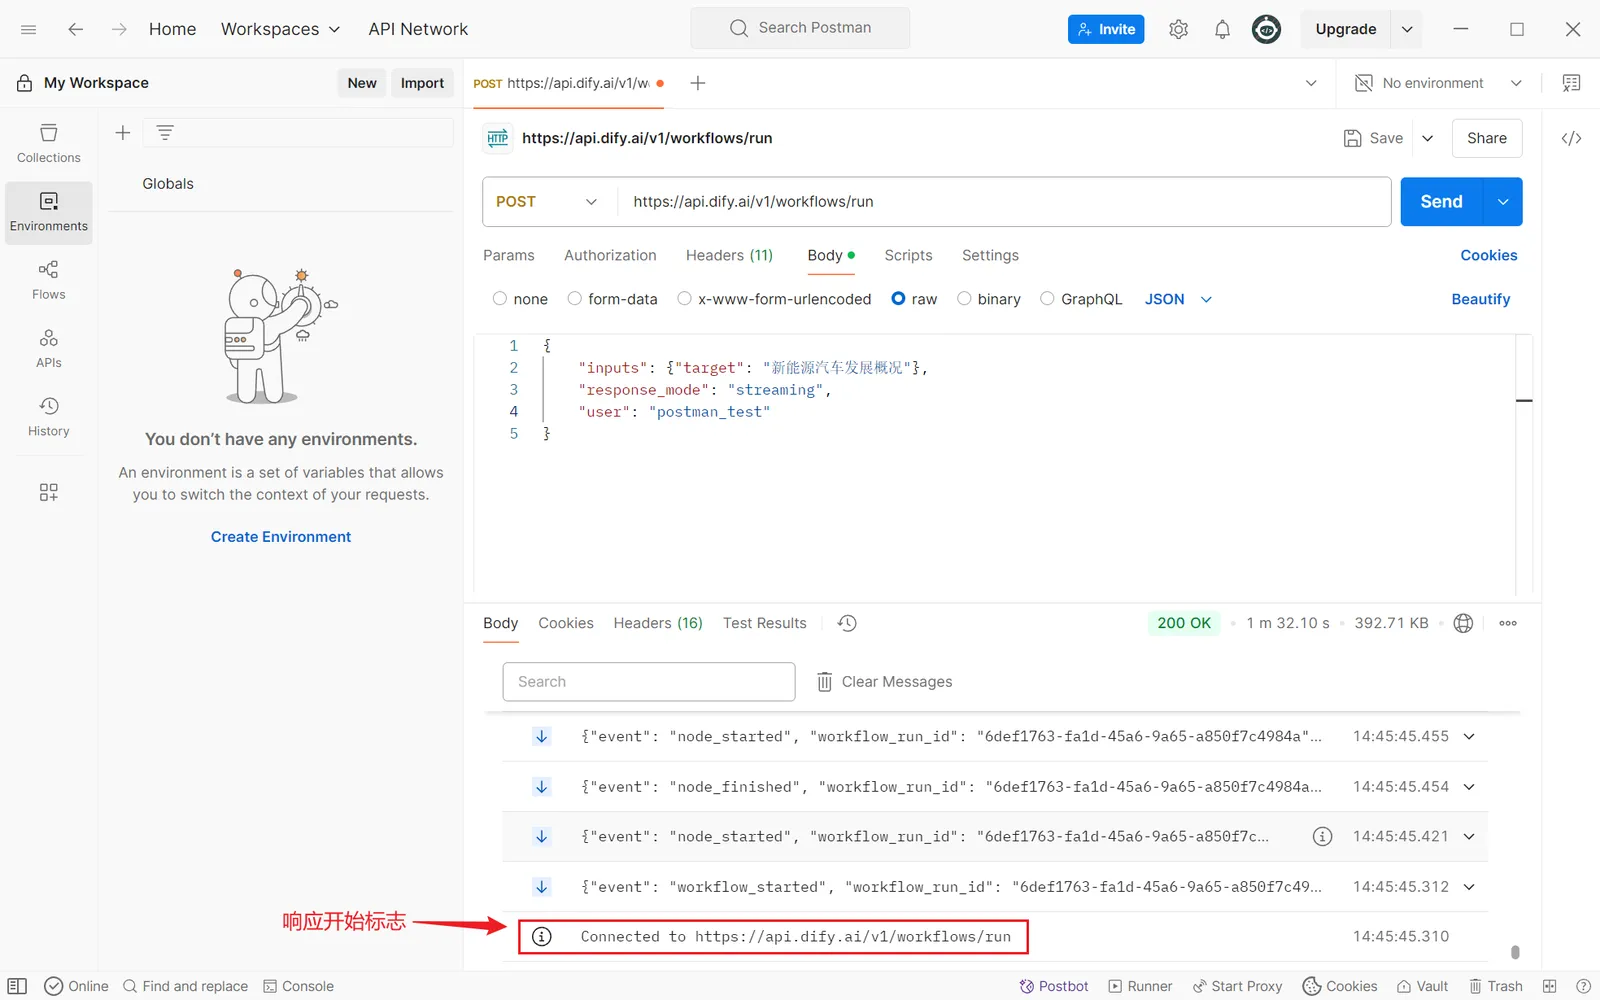Select the GraphQL body type
Screen dimensions: 1600x1000
[1047, 298]
